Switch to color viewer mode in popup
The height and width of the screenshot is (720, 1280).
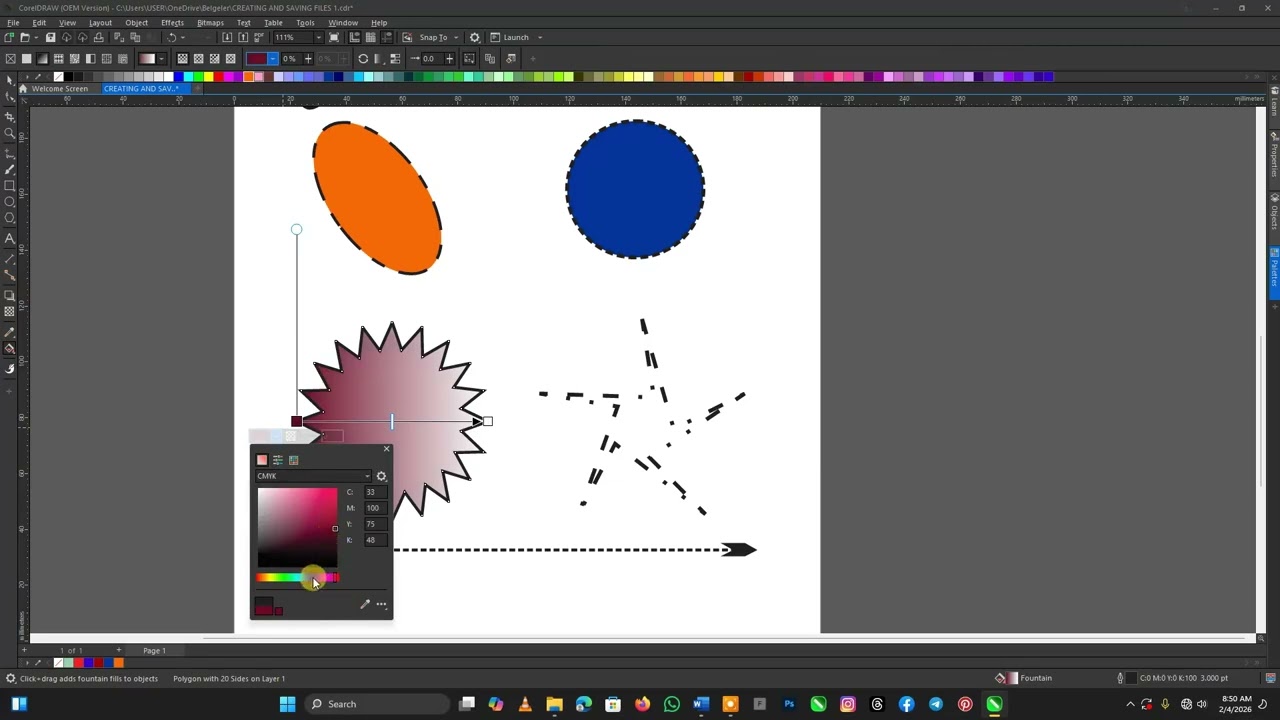(x=262, y=460)
